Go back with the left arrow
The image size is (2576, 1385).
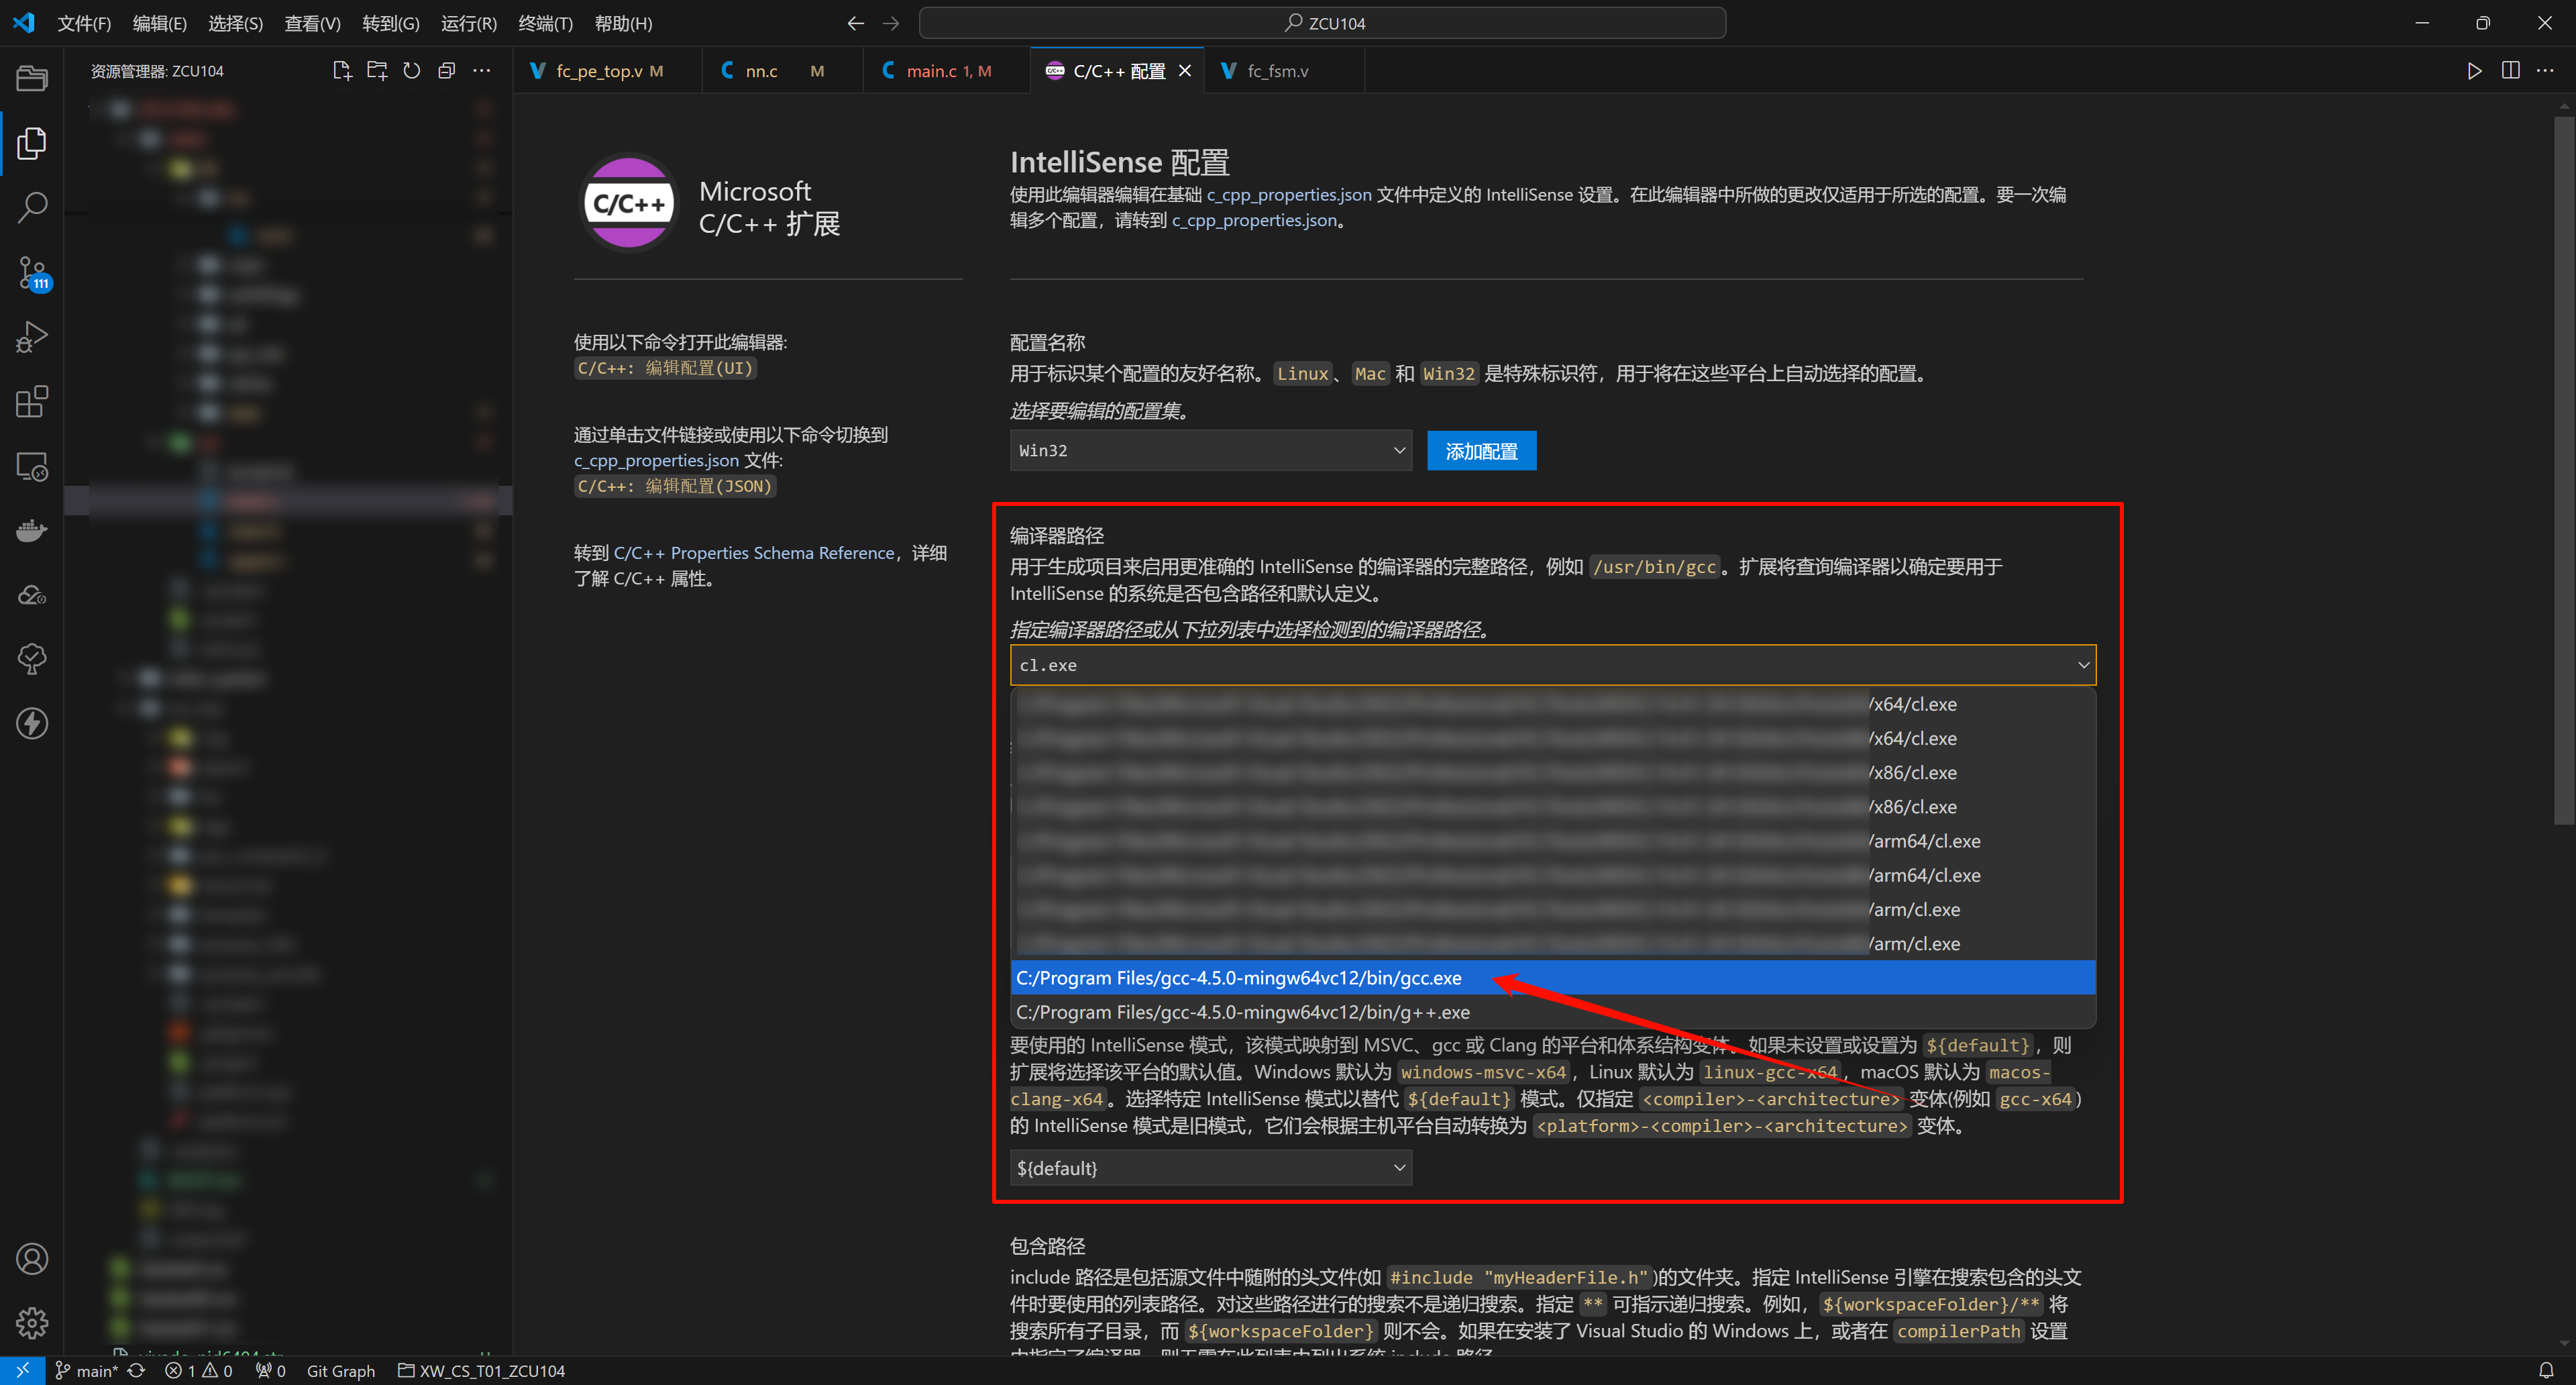855,23
